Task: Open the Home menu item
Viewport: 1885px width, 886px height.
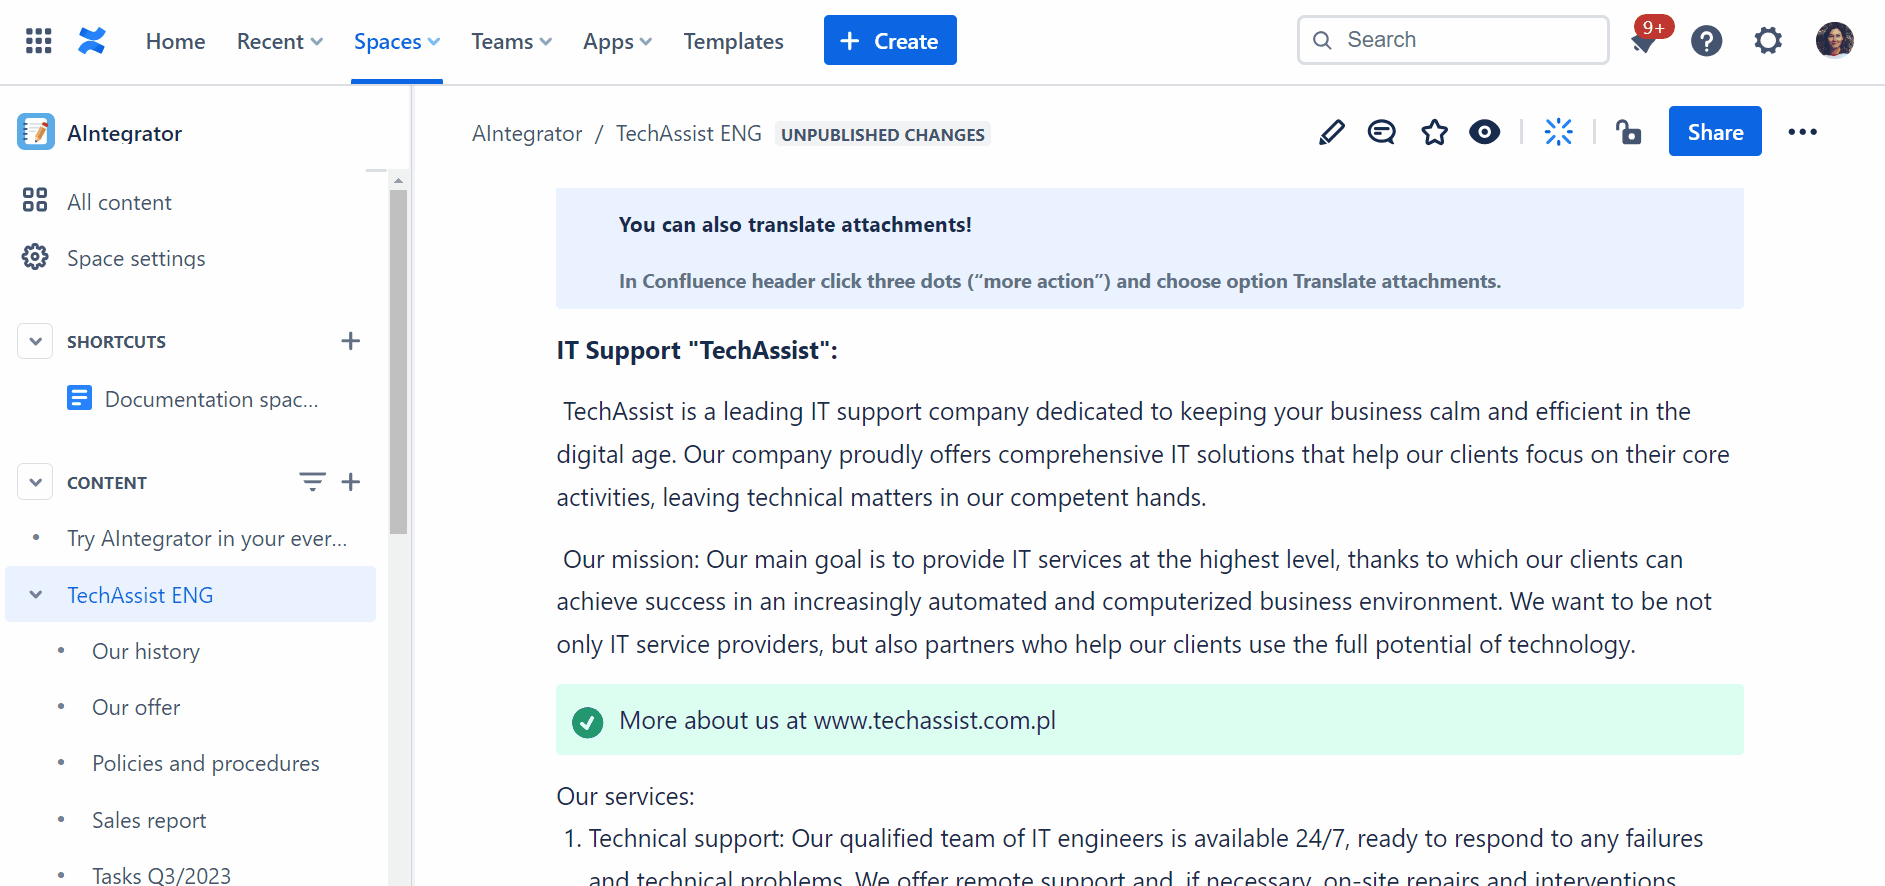Action: pos(176,41)
